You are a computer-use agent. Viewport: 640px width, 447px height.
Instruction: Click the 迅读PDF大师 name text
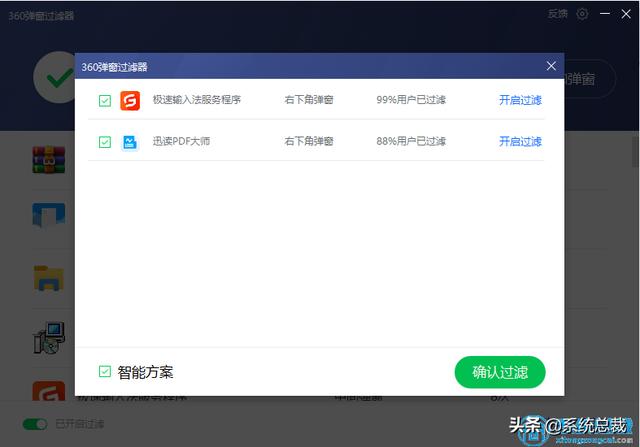[x=181, y=142]
